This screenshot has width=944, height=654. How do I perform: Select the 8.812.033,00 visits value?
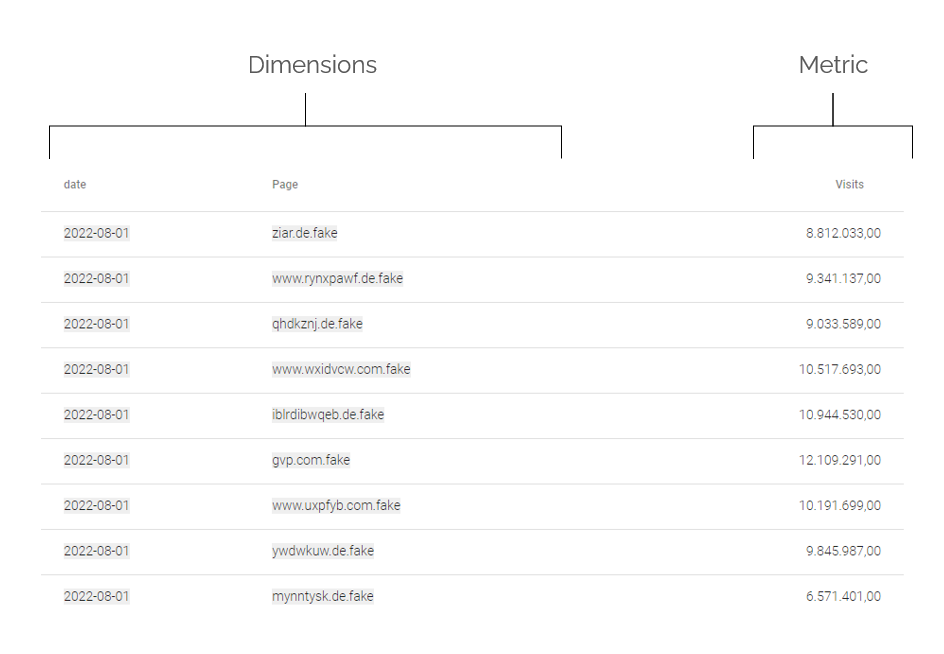pos(843,233)
